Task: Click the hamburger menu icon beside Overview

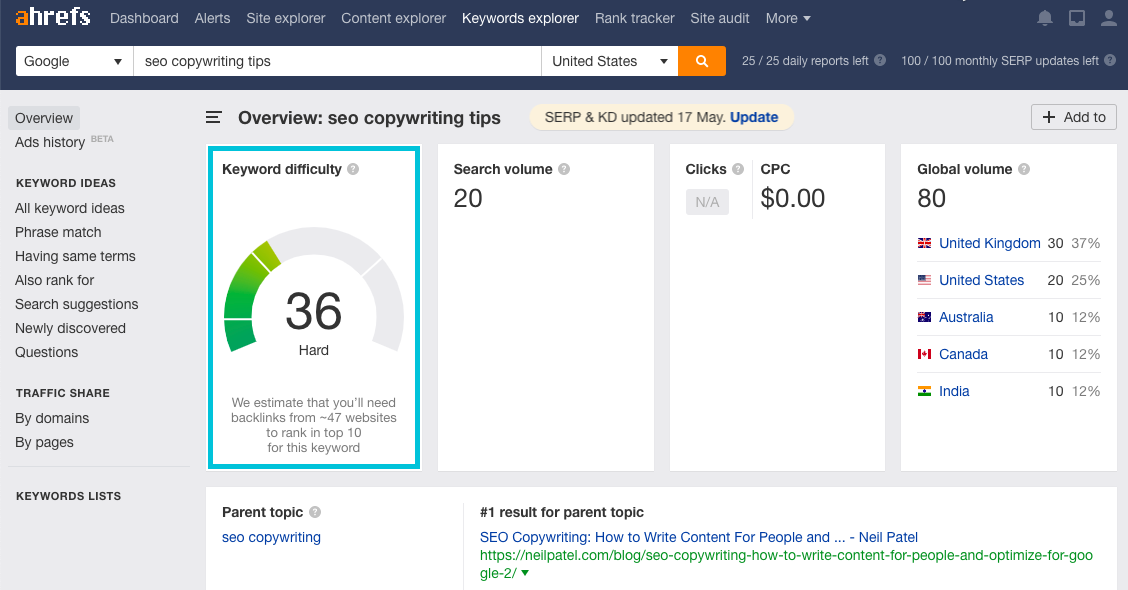Action: click(213, 117)
